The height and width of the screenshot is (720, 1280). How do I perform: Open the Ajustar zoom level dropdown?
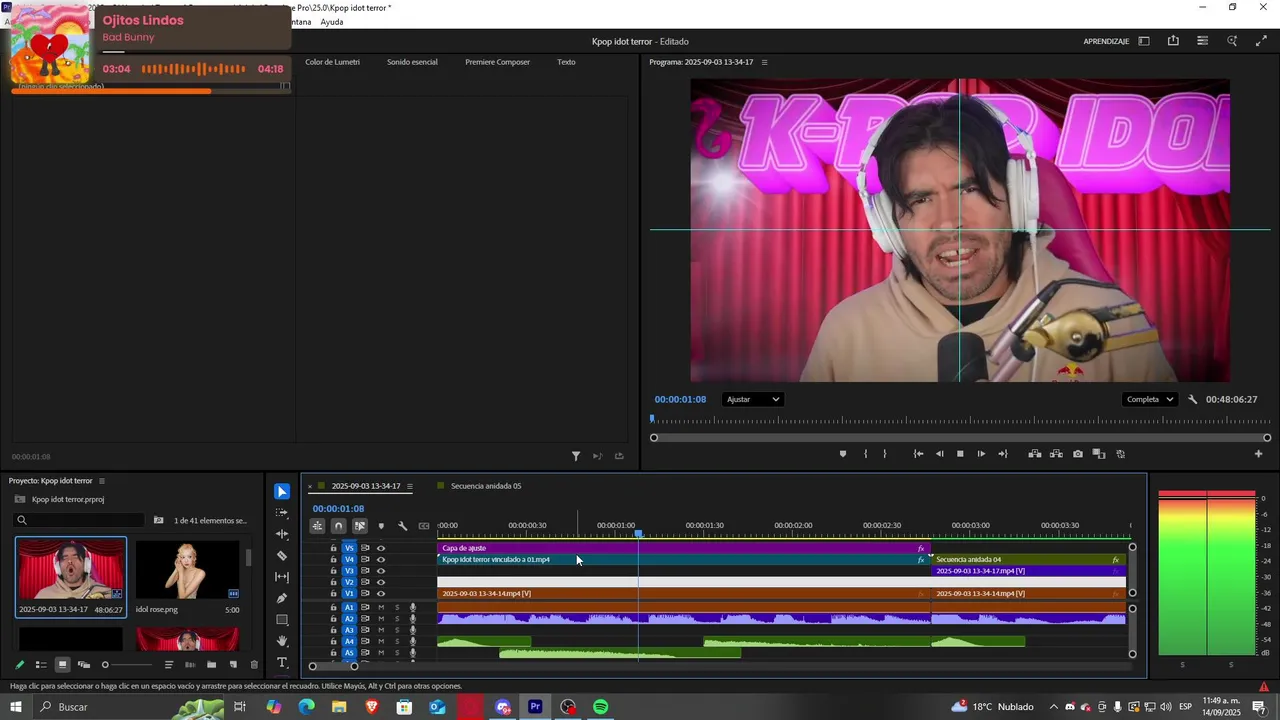(x=753, y=400)
